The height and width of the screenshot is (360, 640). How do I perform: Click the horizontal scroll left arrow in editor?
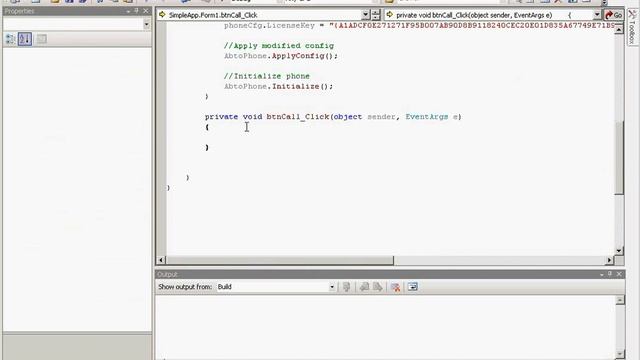coord(161,260)
